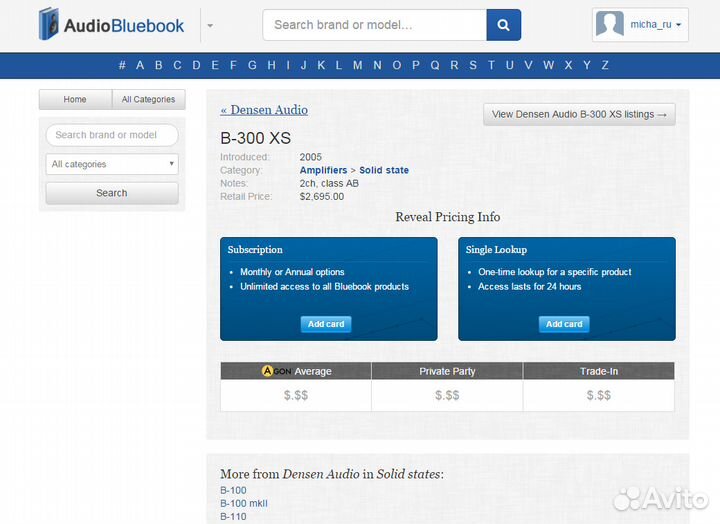Select letter G in the alphabet bar
Image resolution: width=720 pixels, height=524 pixels.
click(252, 65)
